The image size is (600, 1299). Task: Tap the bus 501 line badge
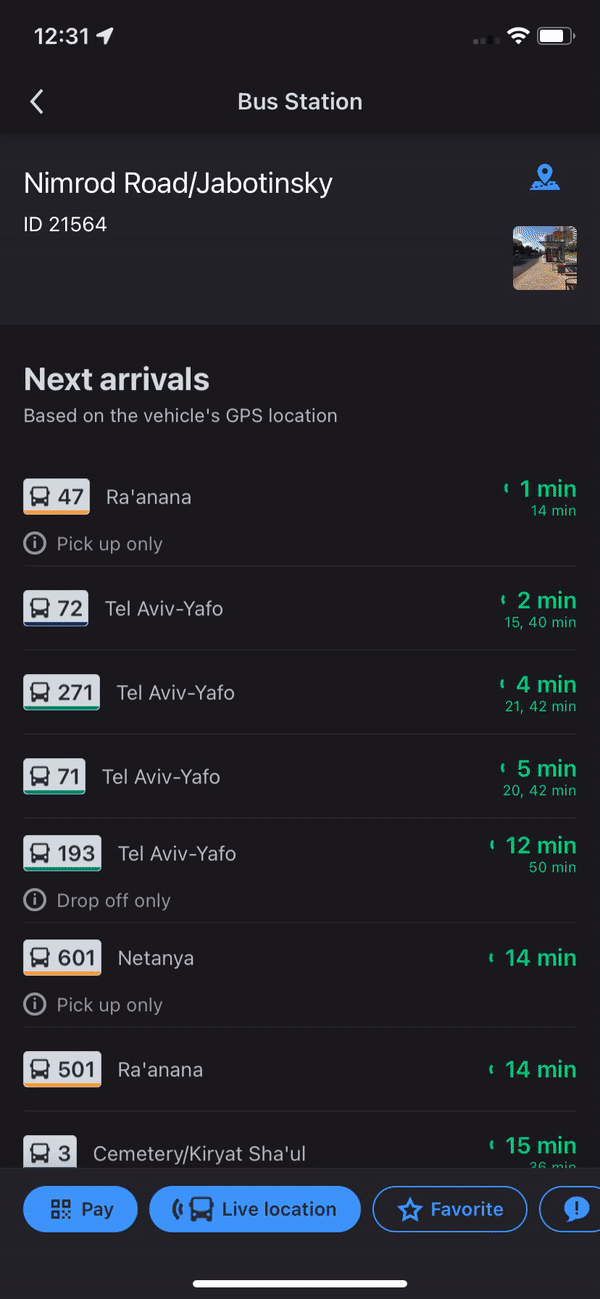62,1069
